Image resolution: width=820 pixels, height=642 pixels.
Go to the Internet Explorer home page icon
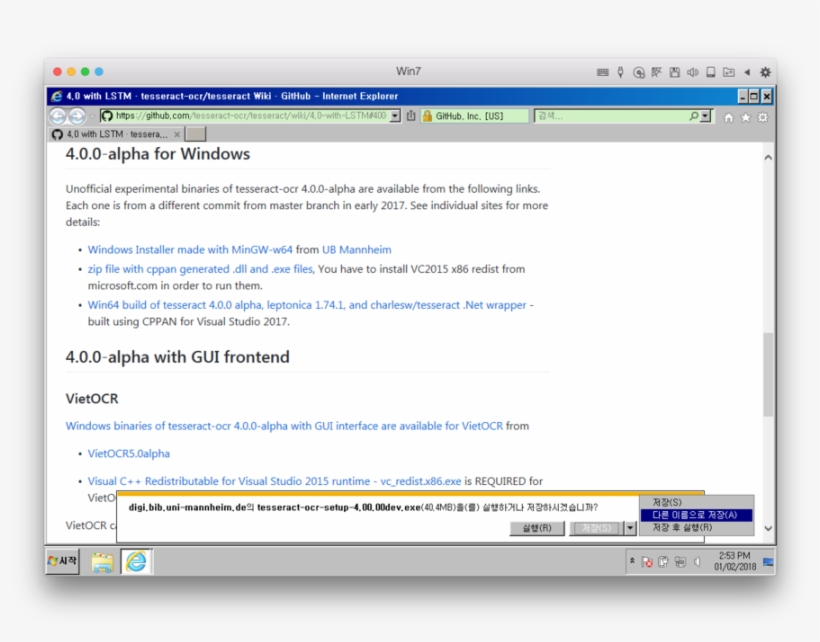[728, 118]
